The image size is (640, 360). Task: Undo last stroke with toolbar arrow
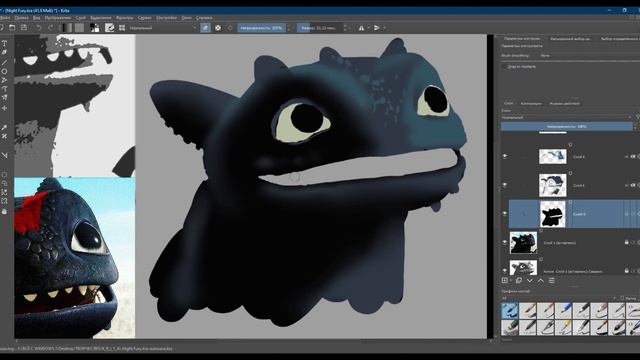coord(38,28)
